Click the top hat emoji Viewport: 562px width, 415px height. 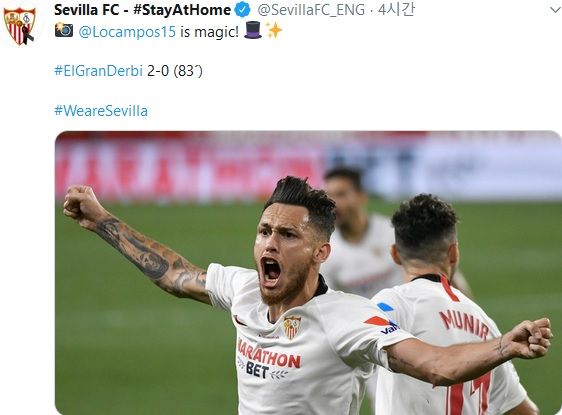[253, 30]
